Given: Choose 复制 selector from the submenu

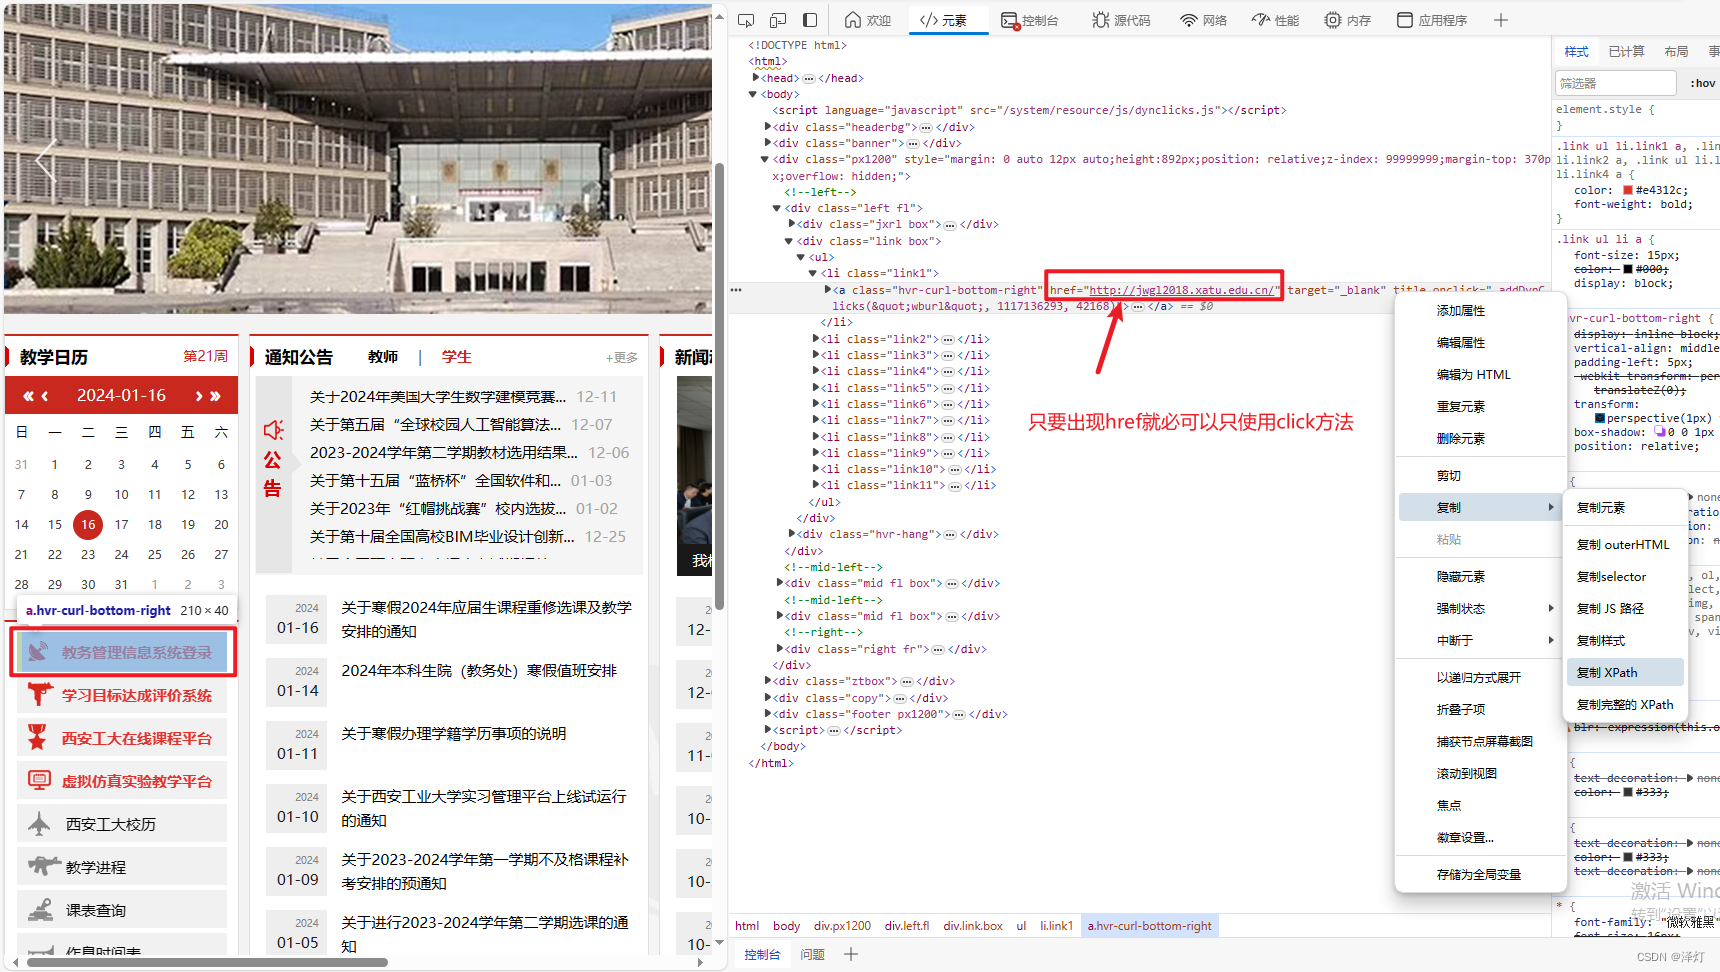Looking at the screenshot, I should coord(1625,577).
